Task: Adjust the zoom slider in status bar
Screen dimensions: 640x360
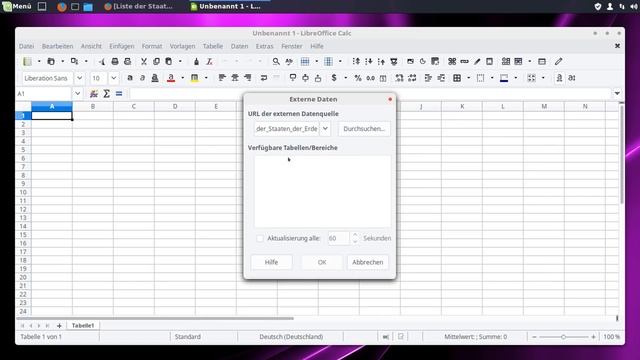Action: pyautogui.click(x=563, y=337)
